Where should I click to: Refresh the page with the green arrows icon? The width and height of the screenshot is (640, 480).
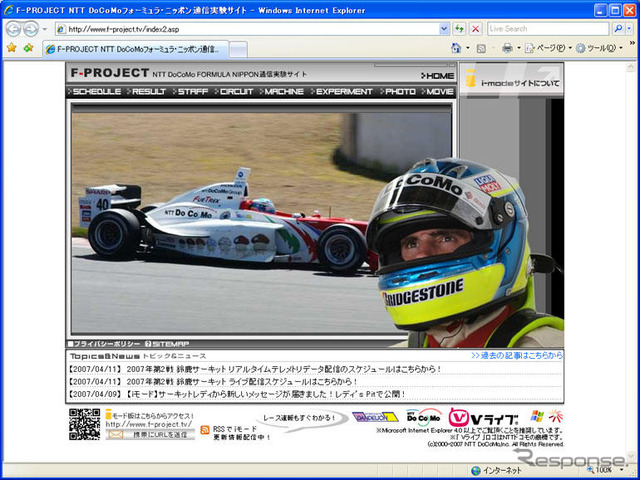459,29
